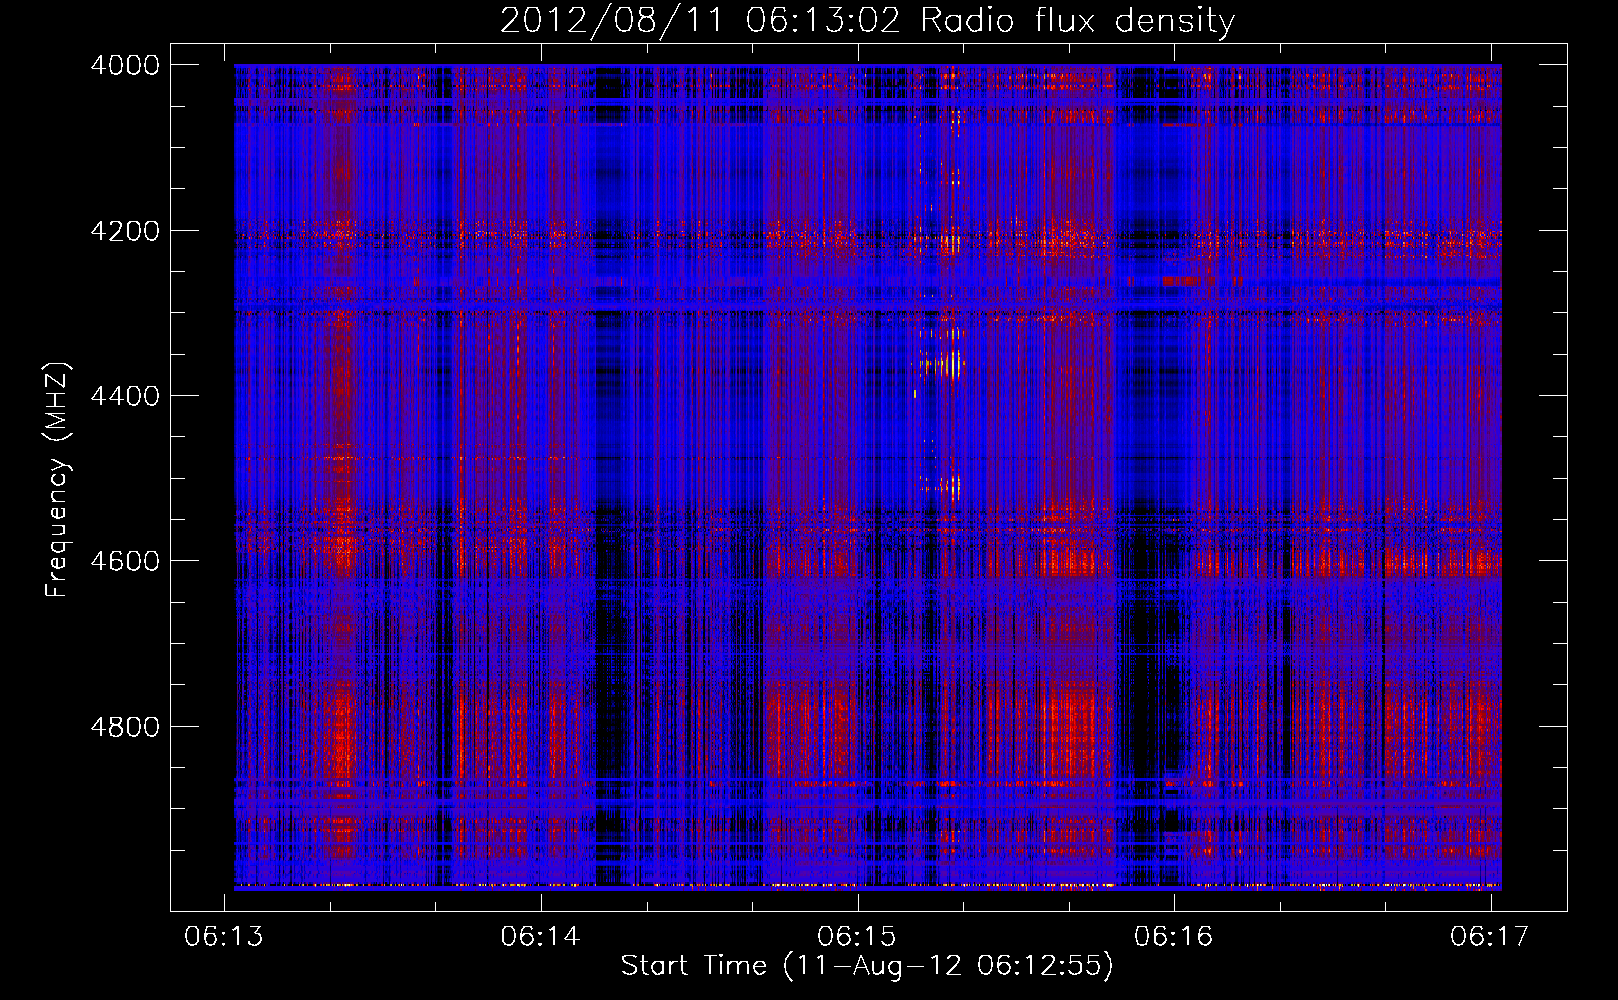
Task: Click the 06:15 time axis label
Action: pyautogui.click(x=857, y=936)
